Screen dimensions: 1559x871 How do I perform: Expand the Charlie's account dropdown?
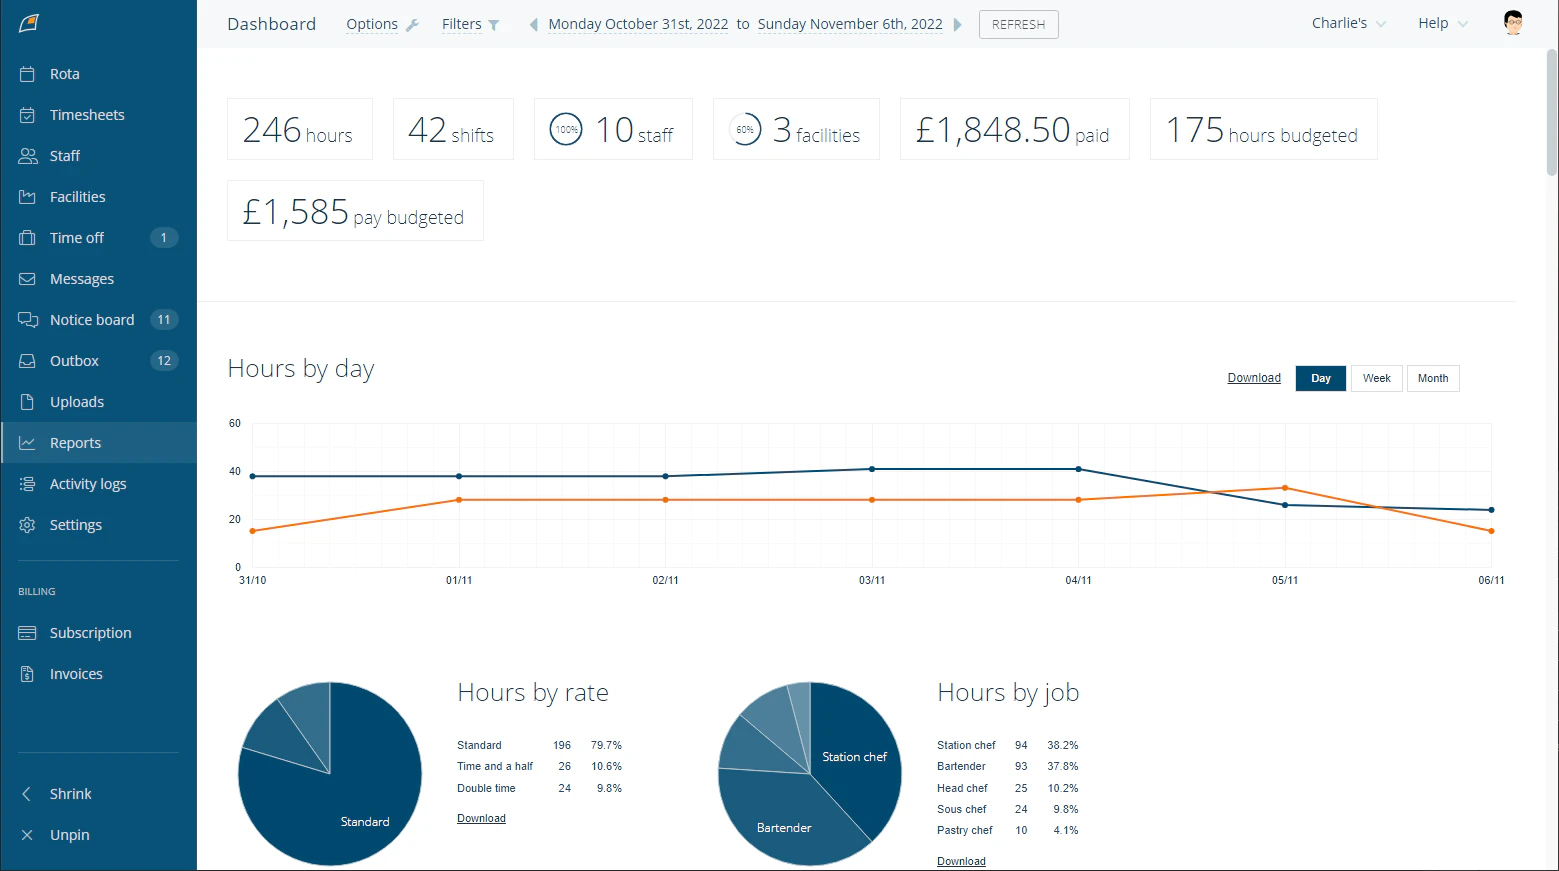(x=1347, y=21)
